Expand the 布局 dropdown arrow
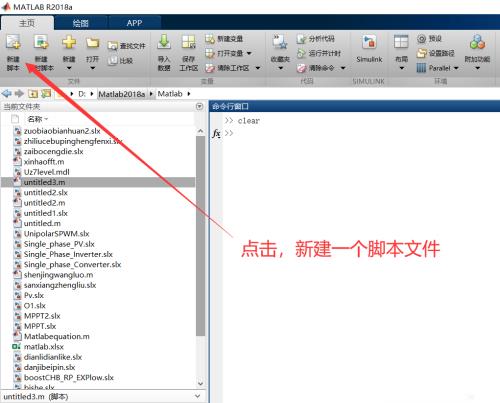500x403 pixels. [x=402, y=68]
